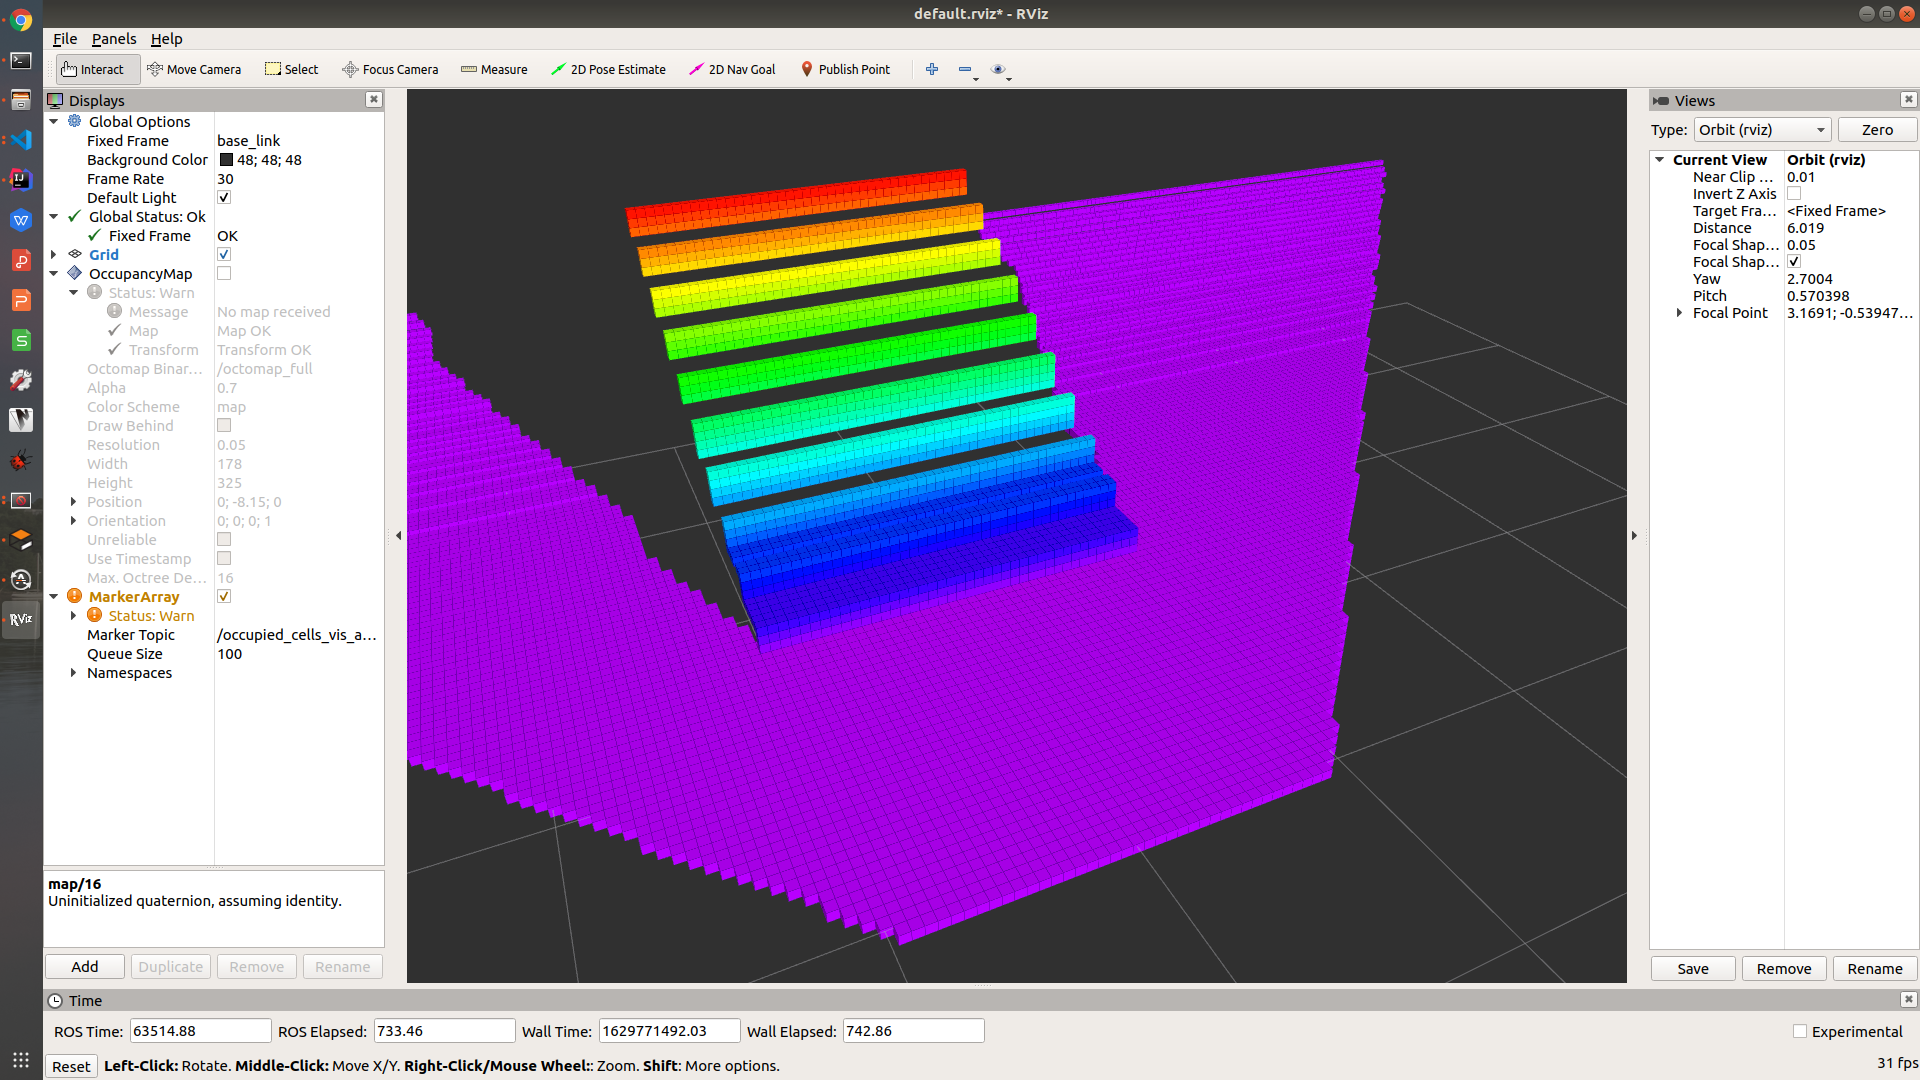Screen dimensions: 1920x1080
Task: Choose the Measure tool
Action: click(x=494, y=69)
